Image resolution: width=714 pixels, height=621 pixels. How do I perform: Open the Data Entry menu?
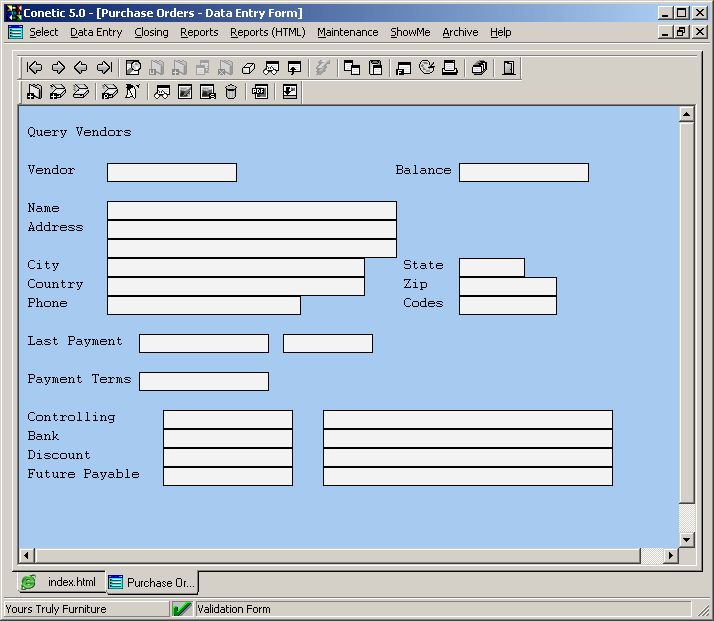96,32
